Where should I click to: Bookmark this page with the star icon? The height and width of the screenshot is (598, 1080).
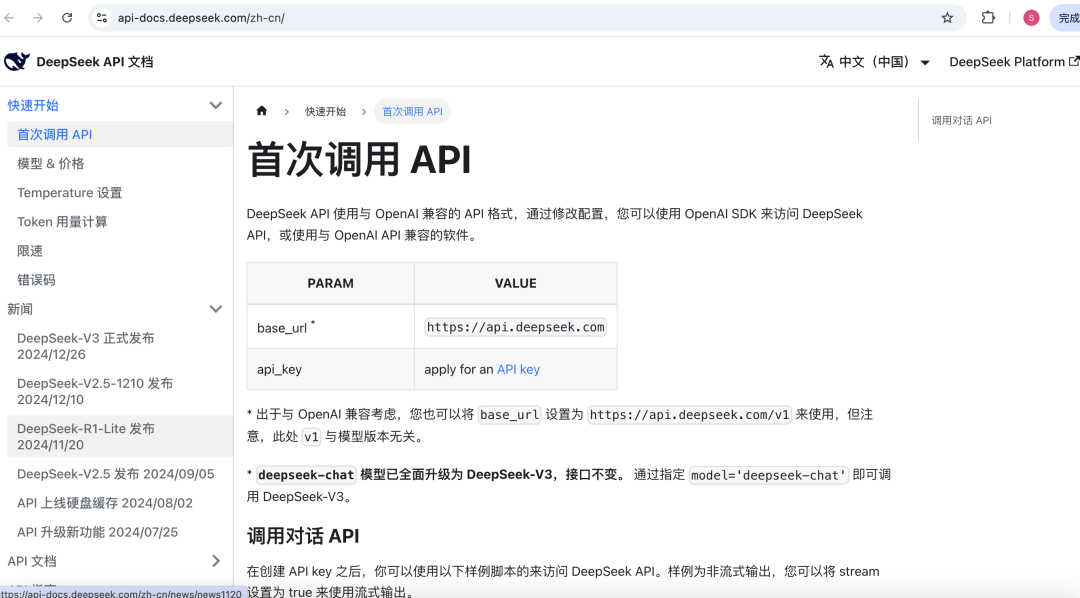pos(947,18)
